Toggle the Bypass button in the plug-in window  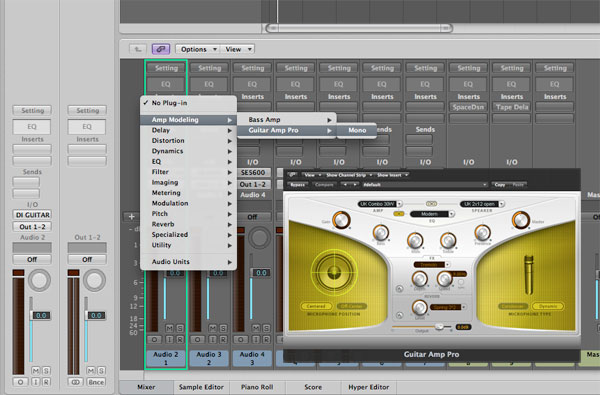pyautogui.click(x=297, y=184)
